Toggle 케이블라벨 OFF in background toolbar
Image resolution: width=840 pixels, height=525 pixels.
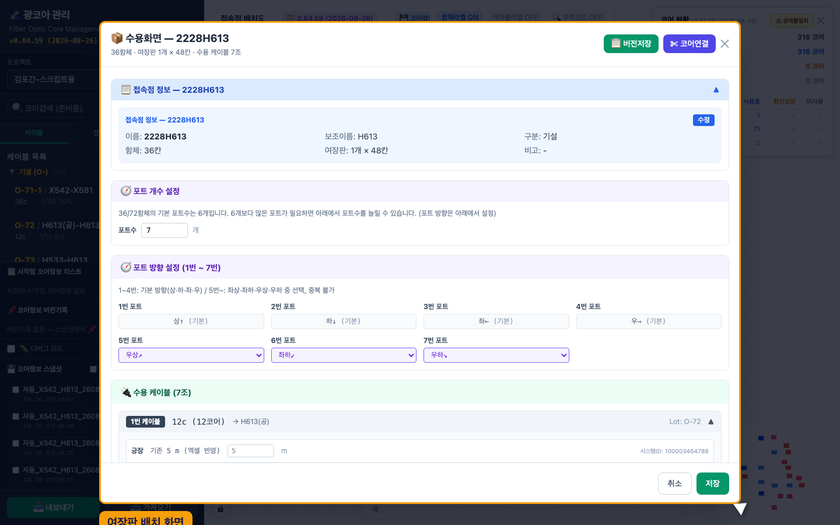pyautogui.click(x=515, y=17)
